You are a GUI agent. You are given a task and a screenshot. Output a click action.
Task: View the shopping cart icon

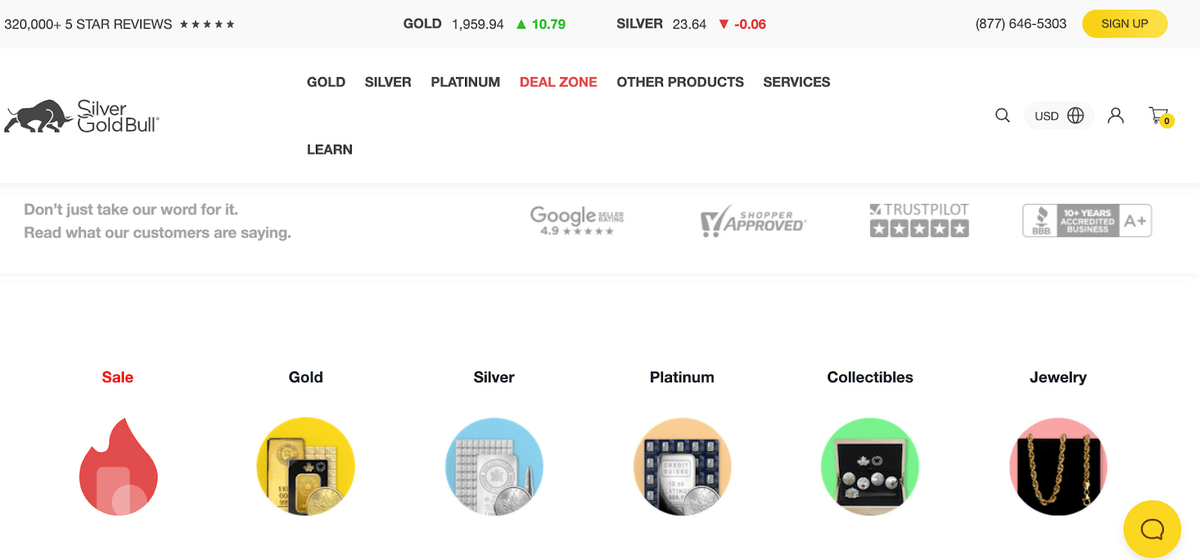[1160, 116]
